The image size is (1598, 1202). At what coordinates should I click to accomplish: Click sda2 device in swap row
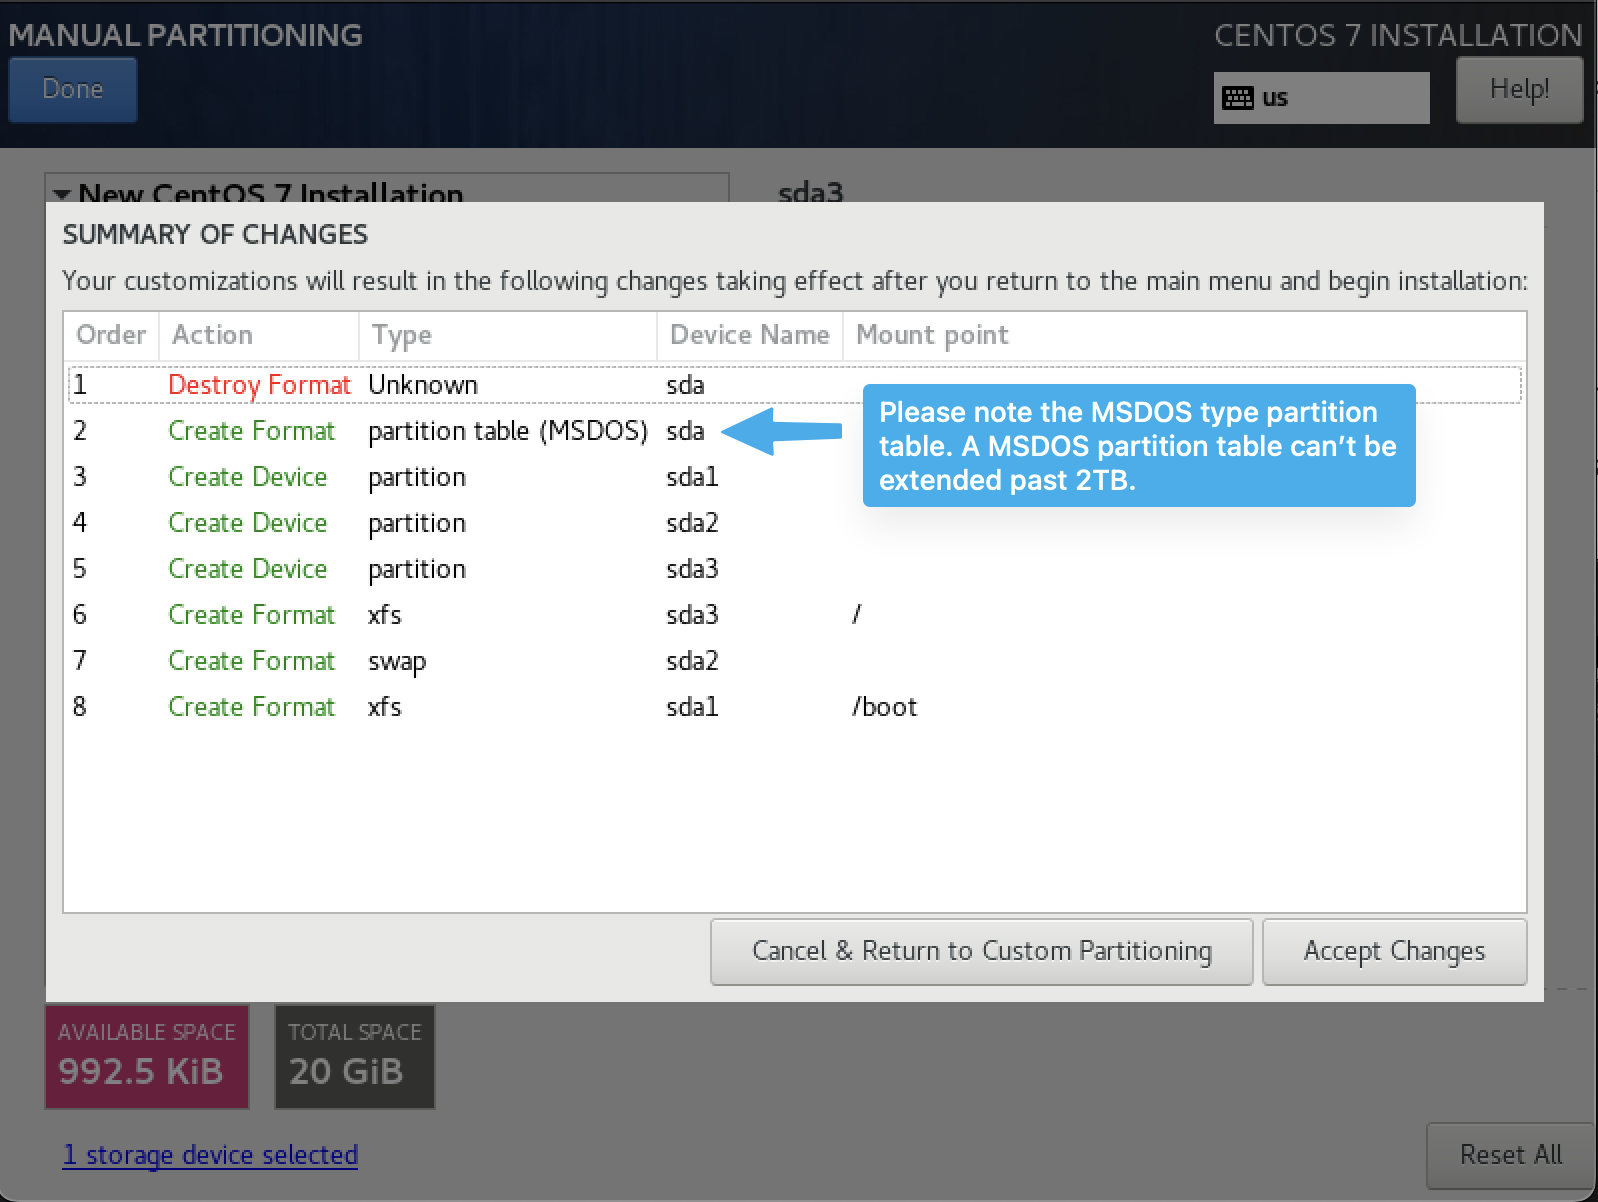pyautogui.click(x=692, y=661)
